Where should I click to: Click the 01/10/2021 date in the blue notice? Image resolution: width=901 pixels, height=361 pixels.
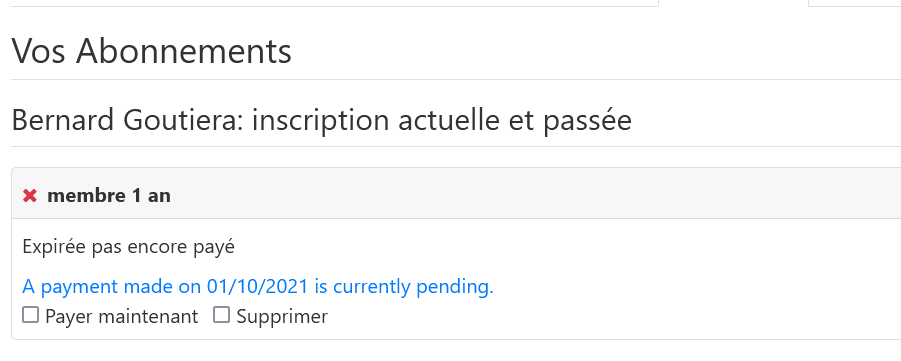(257, 286)
